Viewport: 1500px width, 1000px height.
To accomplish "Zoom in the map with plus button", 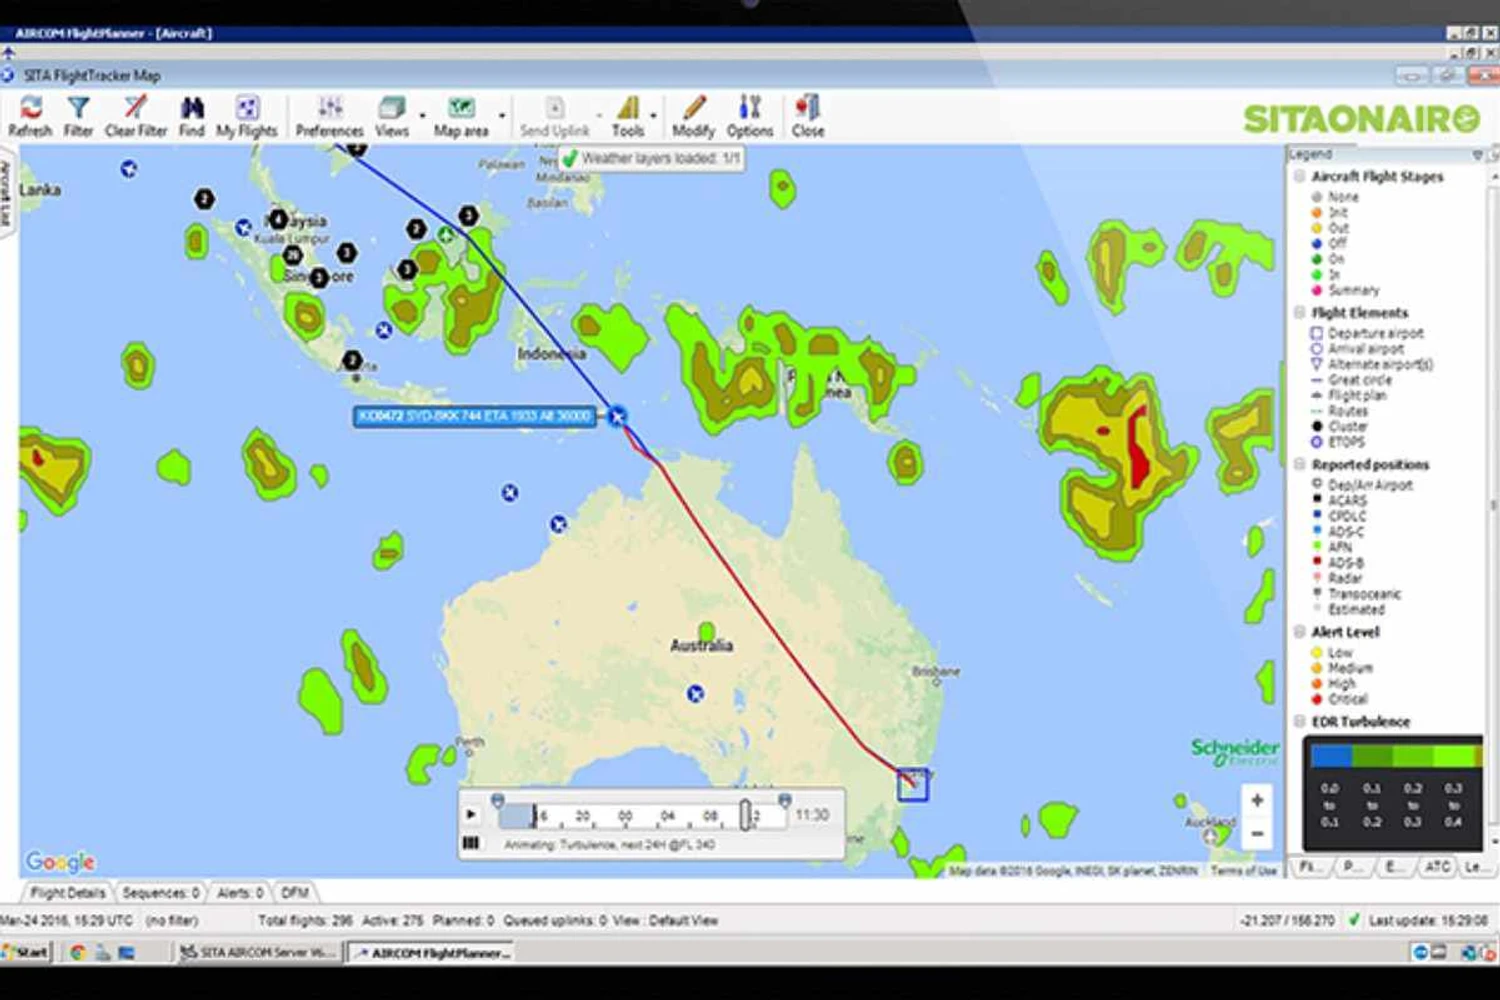I will [1257, 800].
